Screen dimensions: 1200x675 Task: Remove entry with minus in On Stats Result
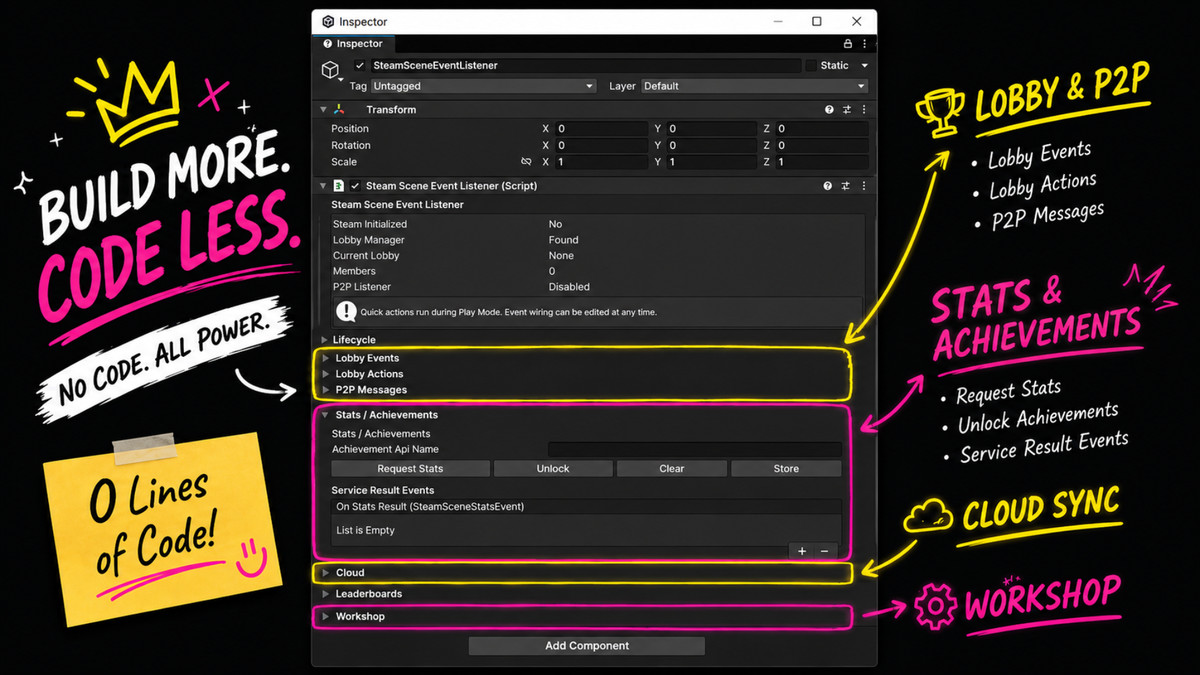coord(825,551)
